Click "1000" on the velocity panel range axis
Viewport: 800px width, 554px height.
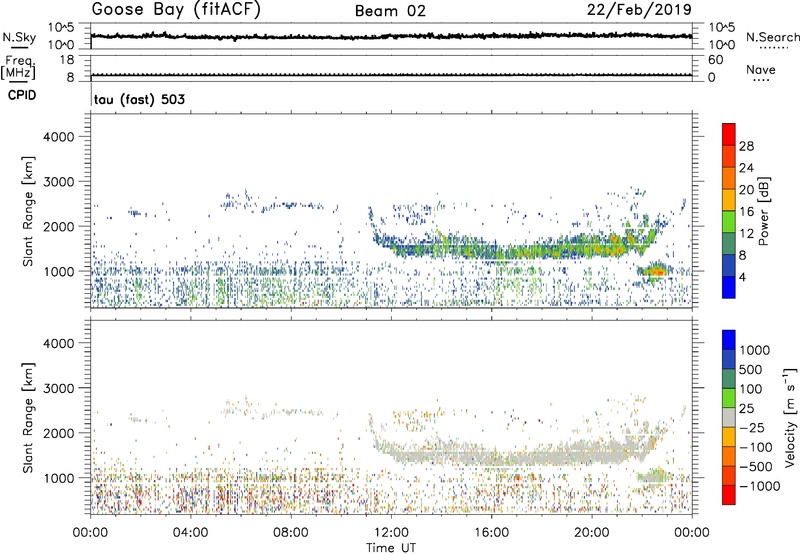[x=59, y=477]
